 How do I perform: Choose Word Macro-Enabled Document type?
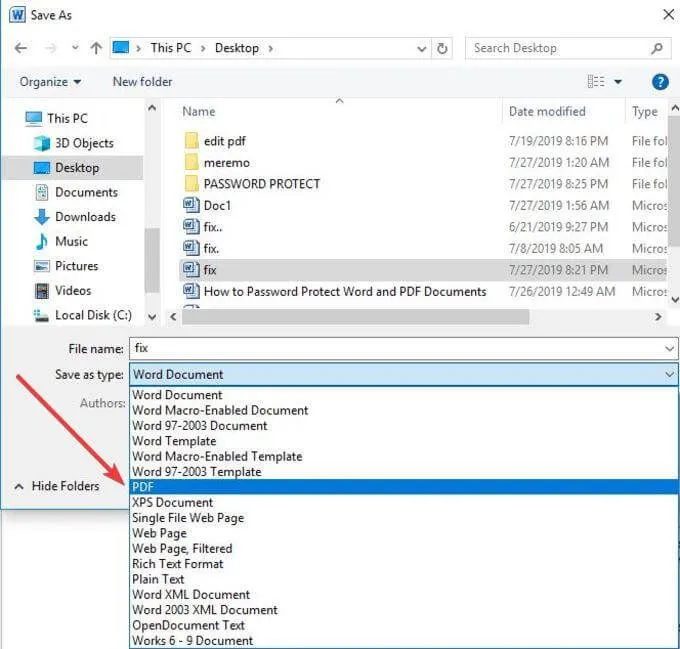(403, 410)
